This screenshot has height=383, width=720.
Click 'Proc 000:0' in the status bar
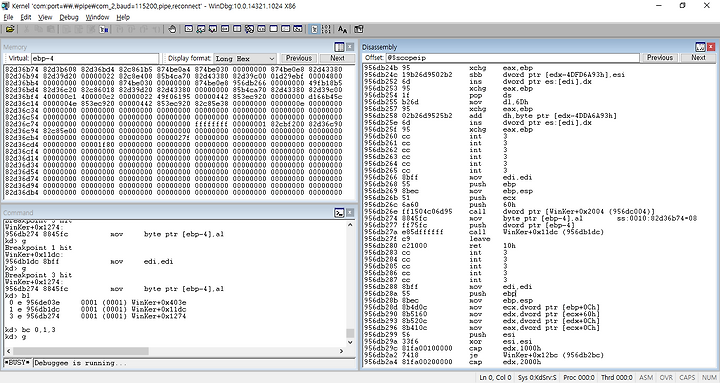pos(579,377)
